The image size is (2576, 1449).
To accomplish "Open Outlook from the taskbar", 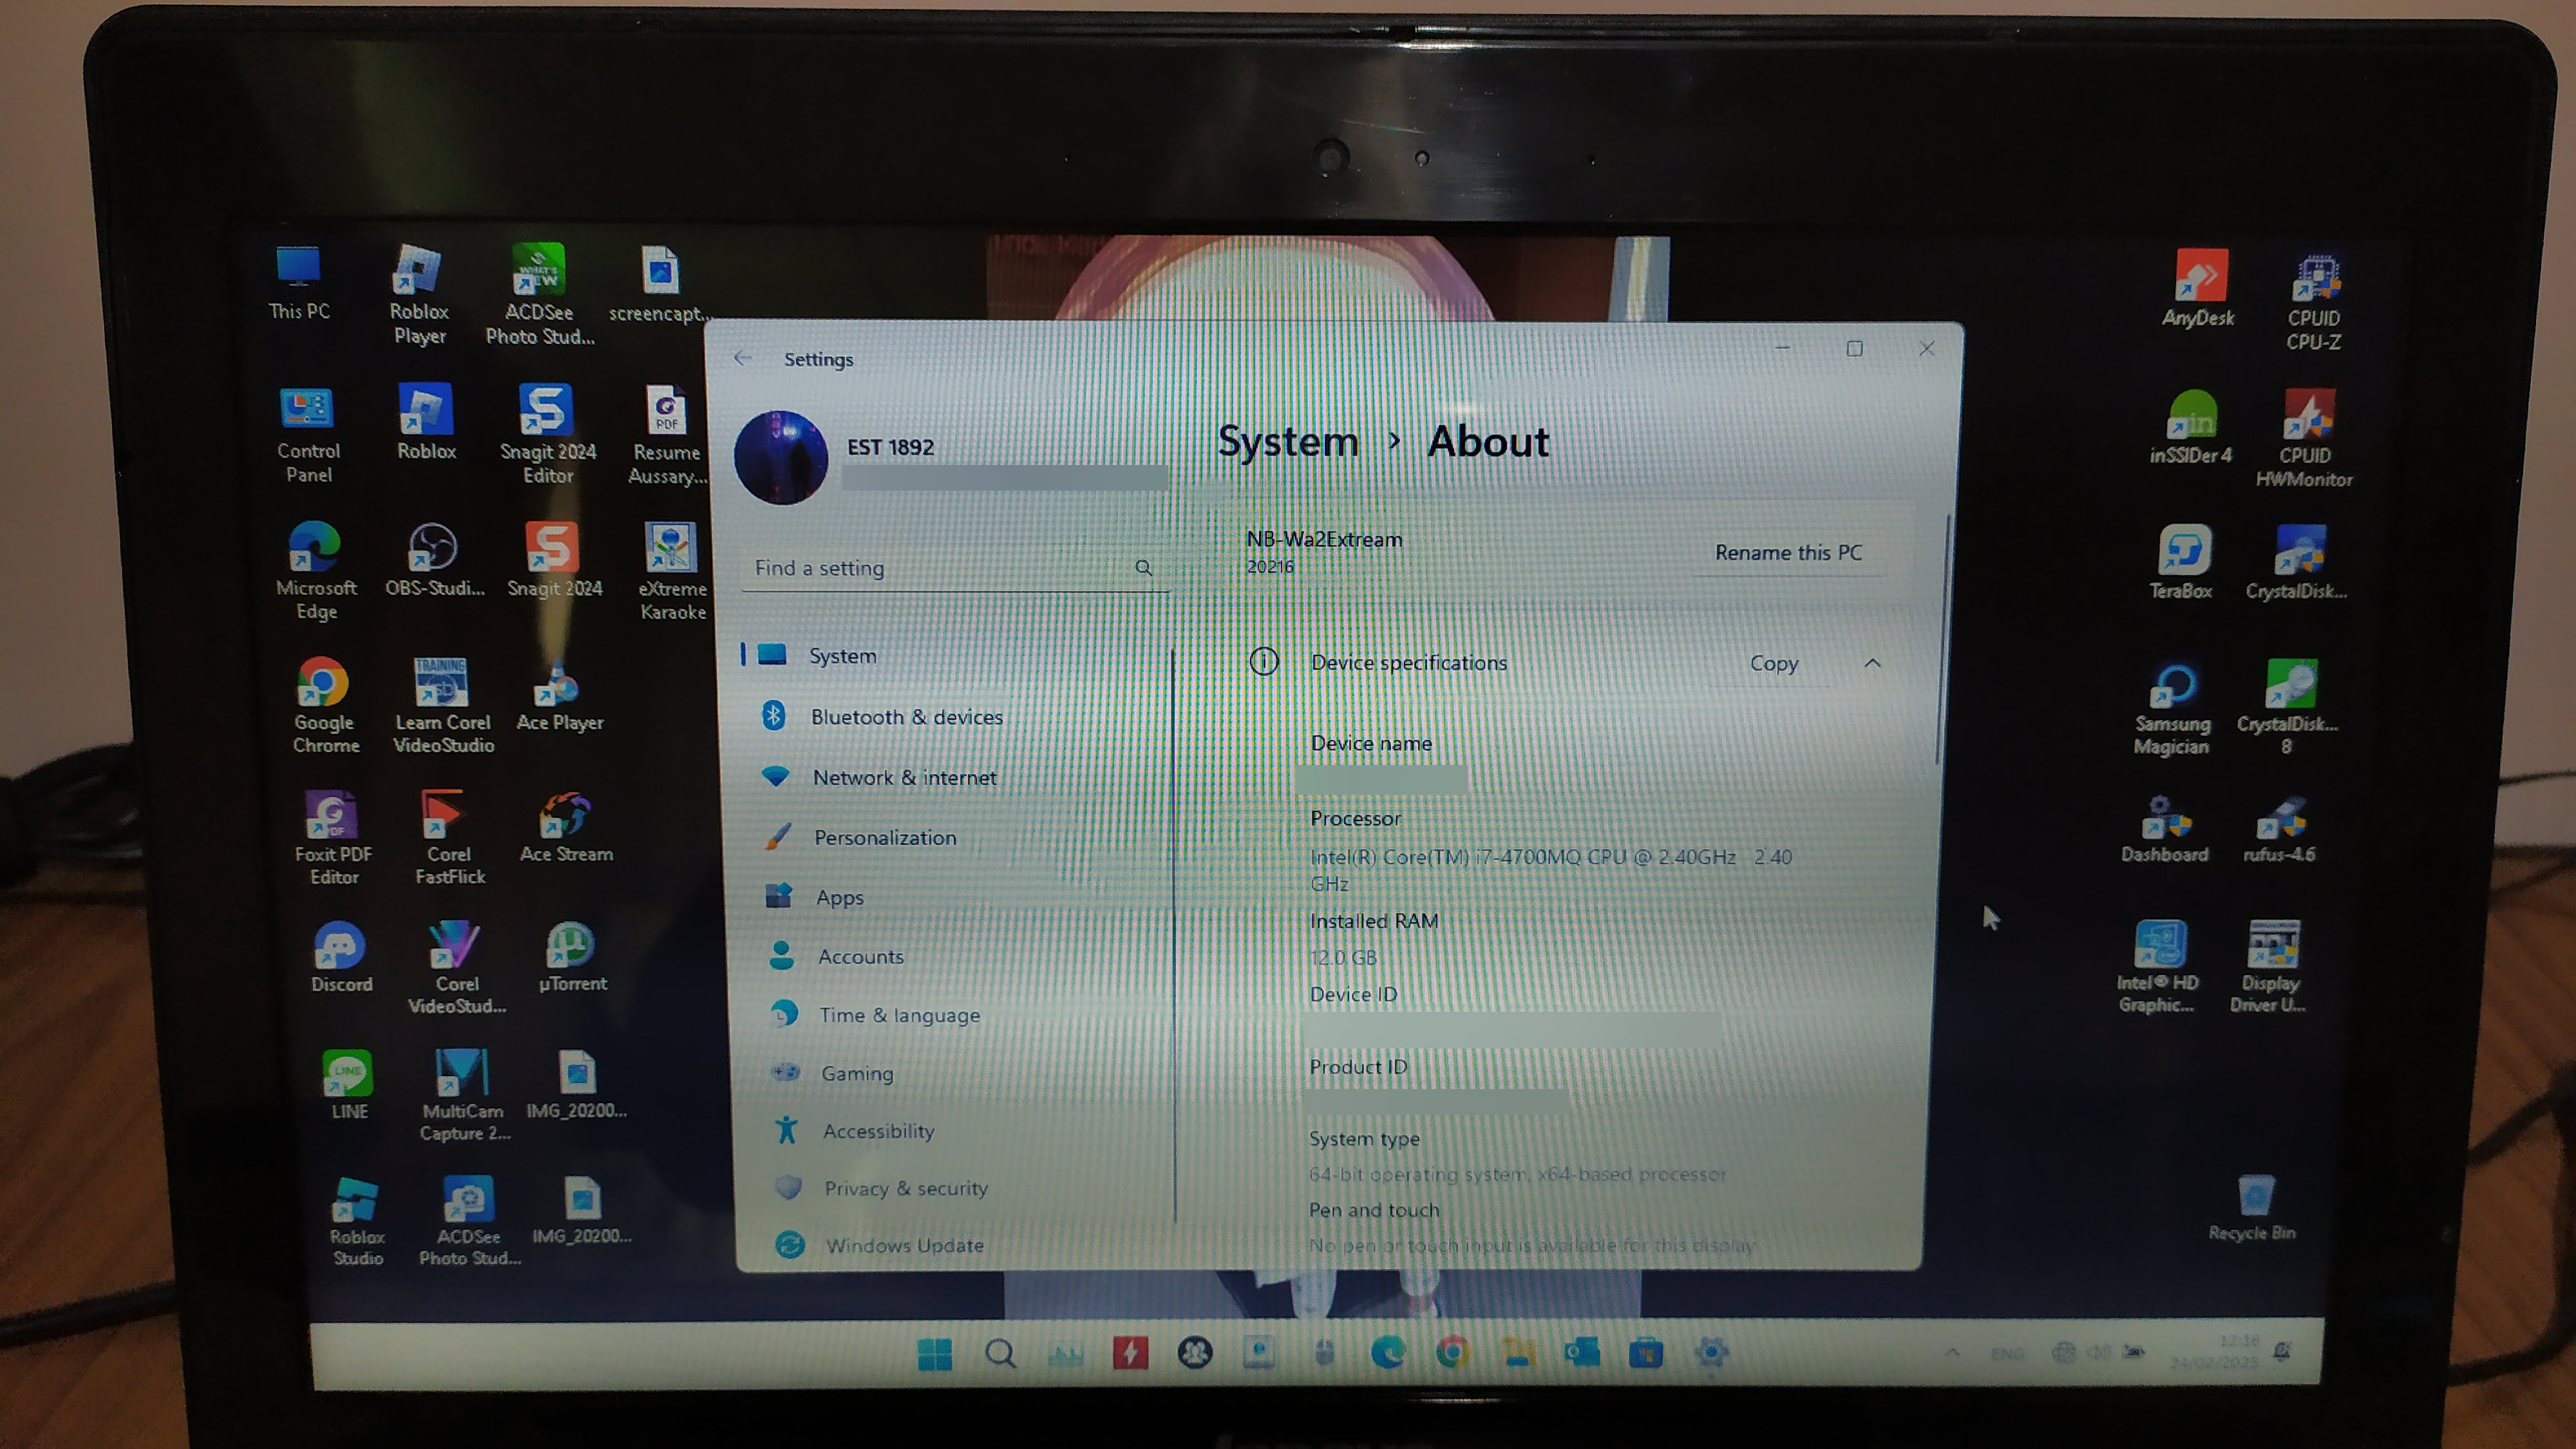I will 1581,1353.
